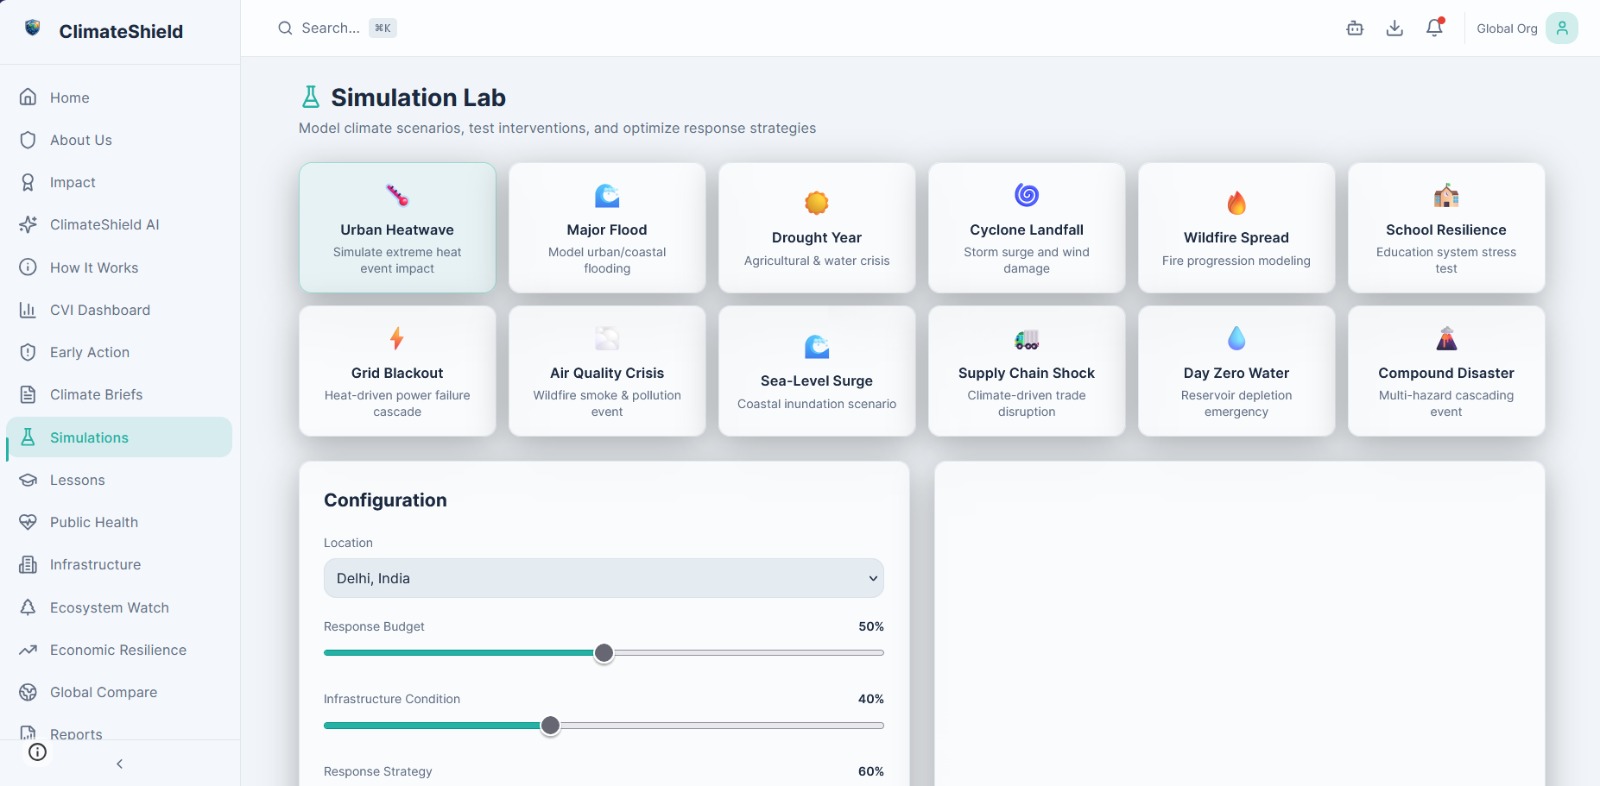Click the Response Budget slider handle

(604, 653)
